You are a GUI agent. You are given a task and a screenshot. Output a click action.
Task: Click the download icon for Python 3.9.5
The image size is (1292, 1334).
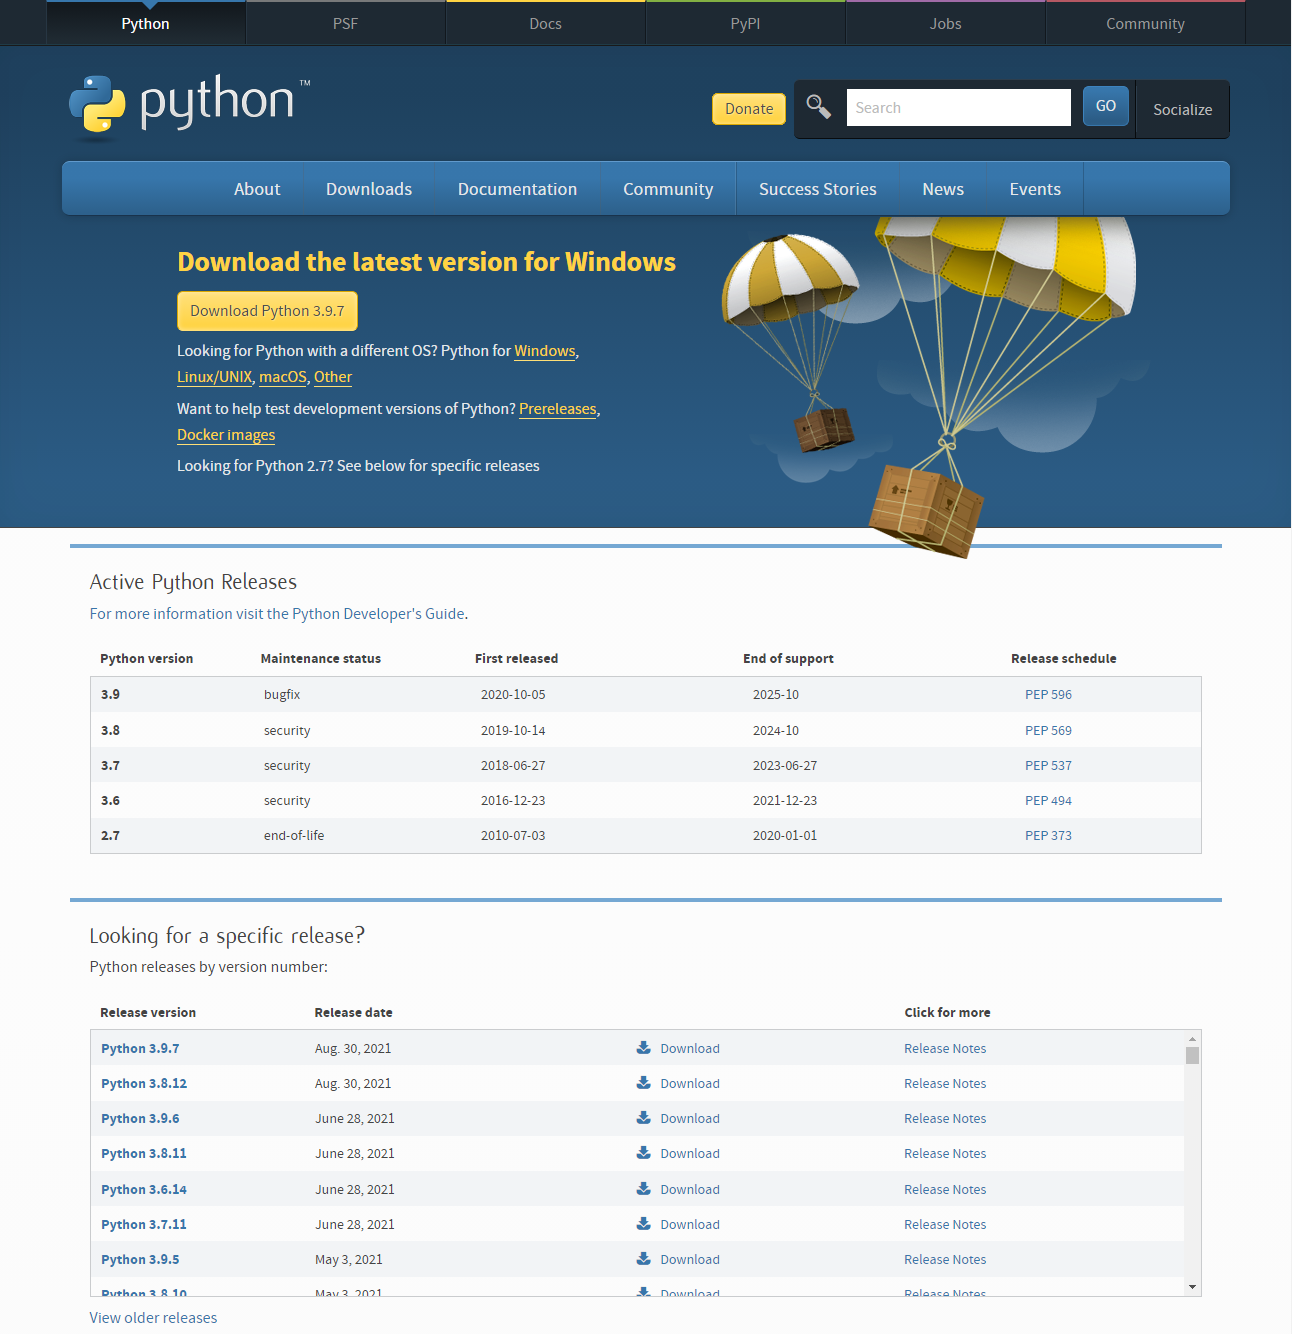point(643,1258)
